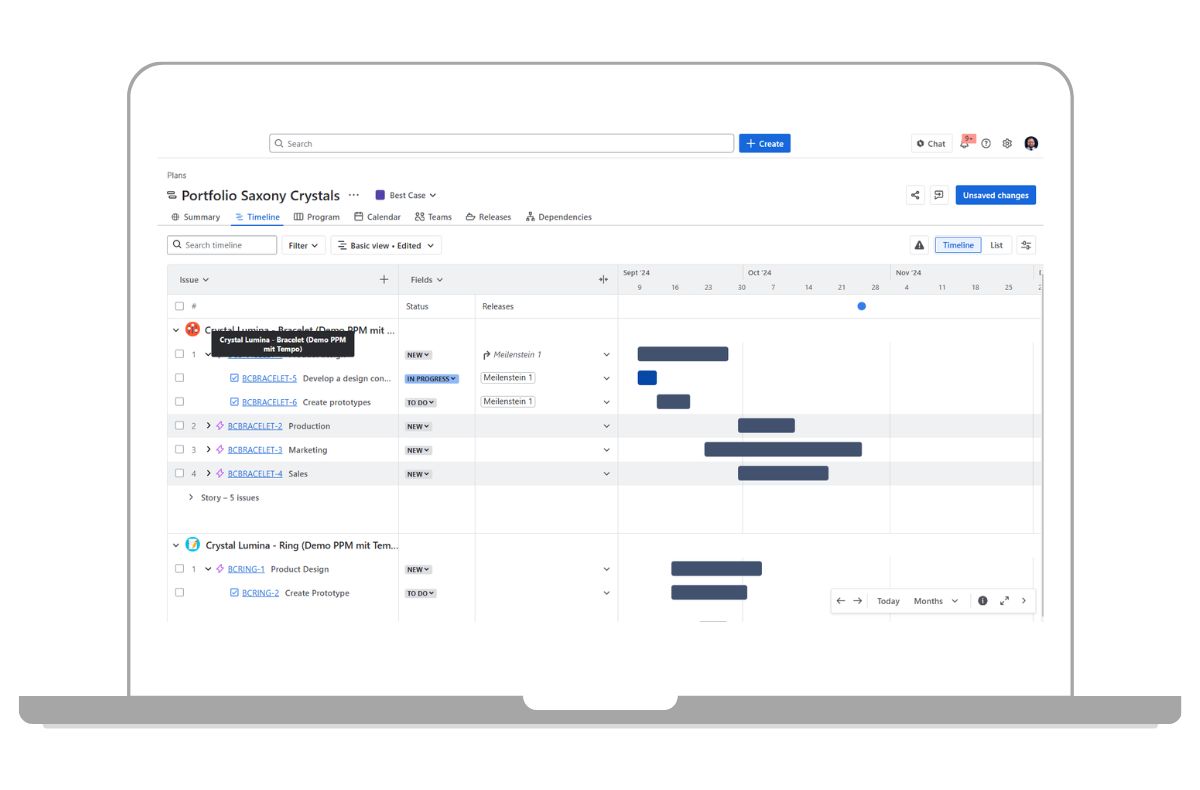Open the Filter dropdown
The image size is (1200, 790).
point(304,245)
